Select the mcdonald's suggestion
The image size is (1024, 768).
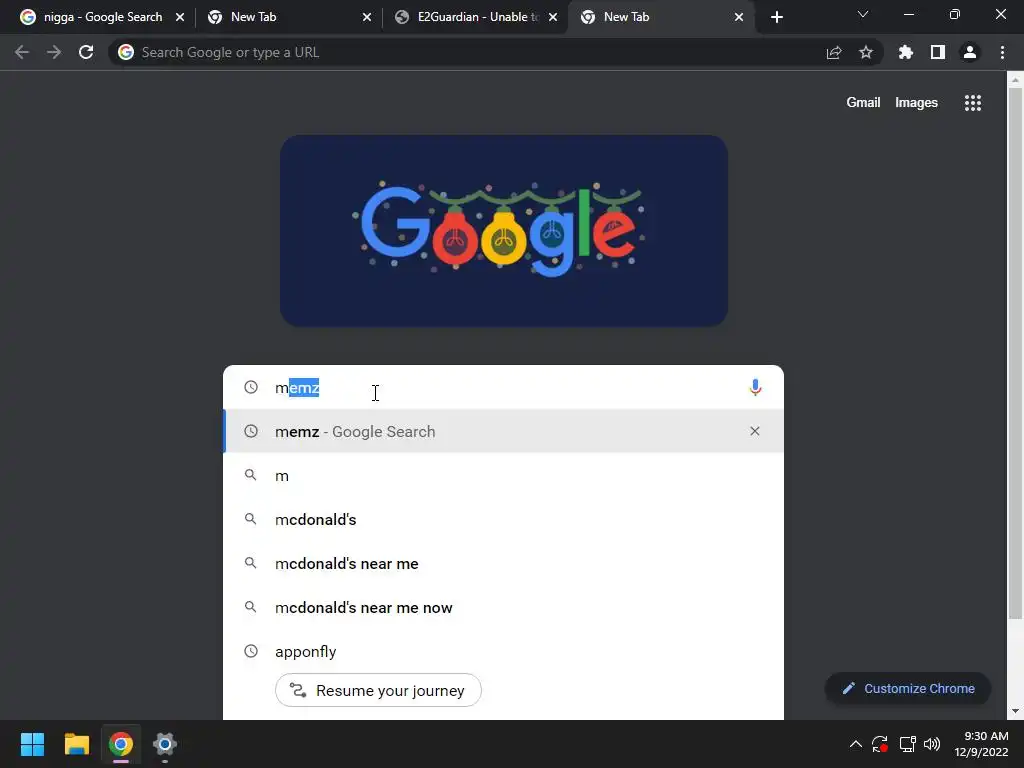pos(503,519)
